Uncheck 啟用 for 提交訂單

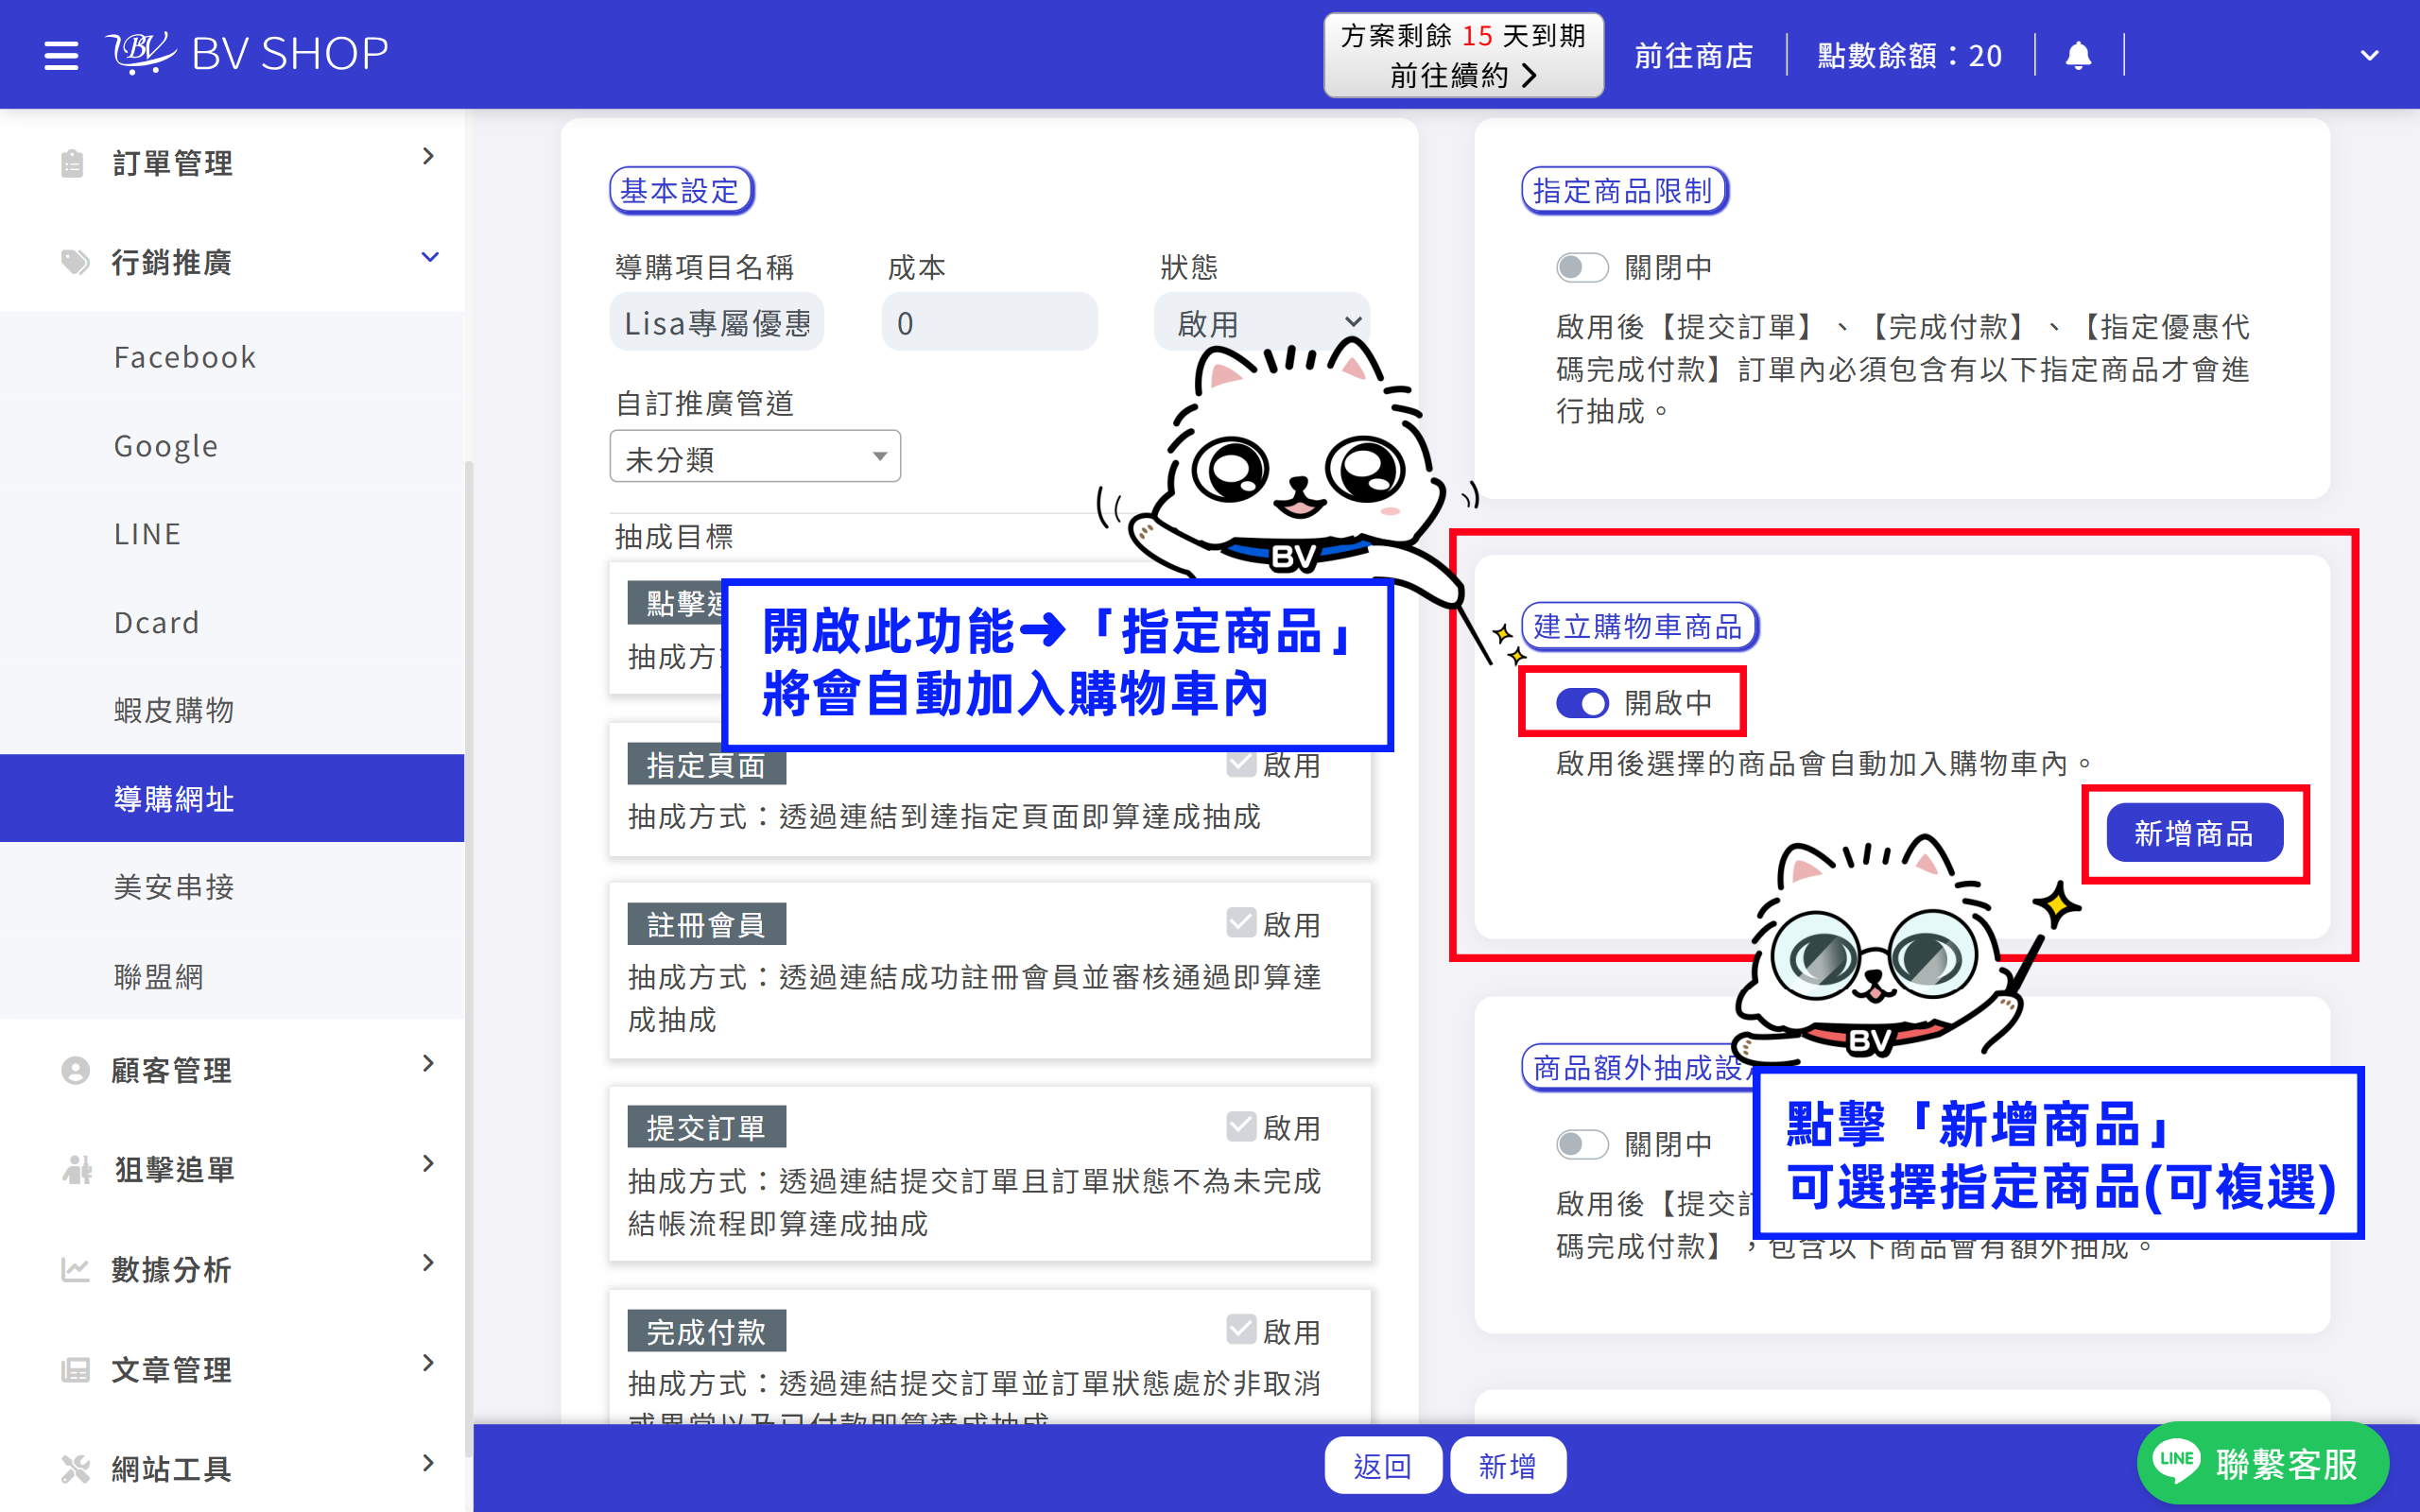coord(1240,1126)
